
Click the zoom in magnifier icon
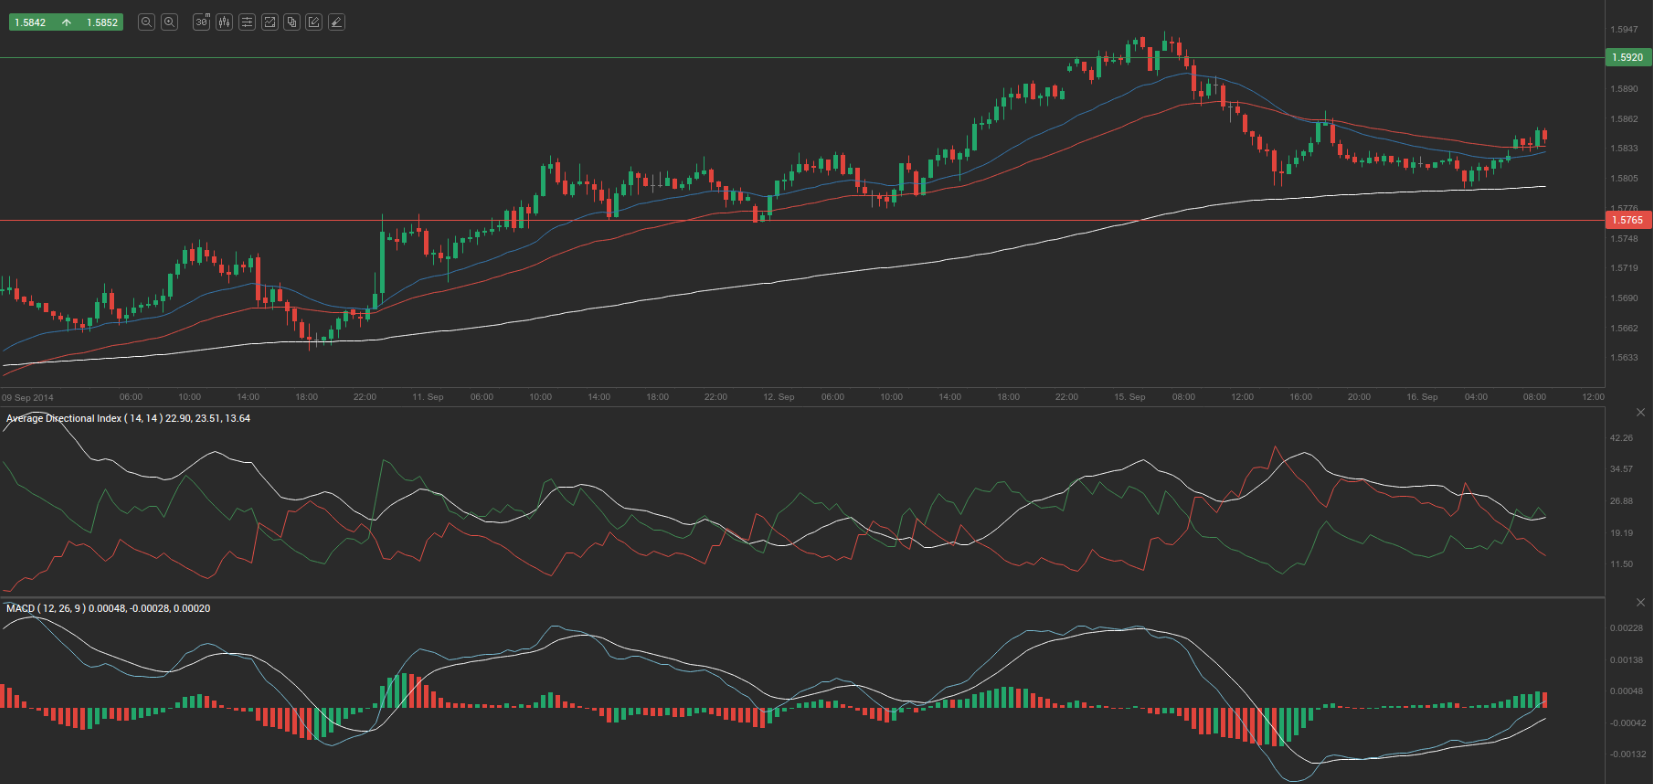[x=169, y=22]
